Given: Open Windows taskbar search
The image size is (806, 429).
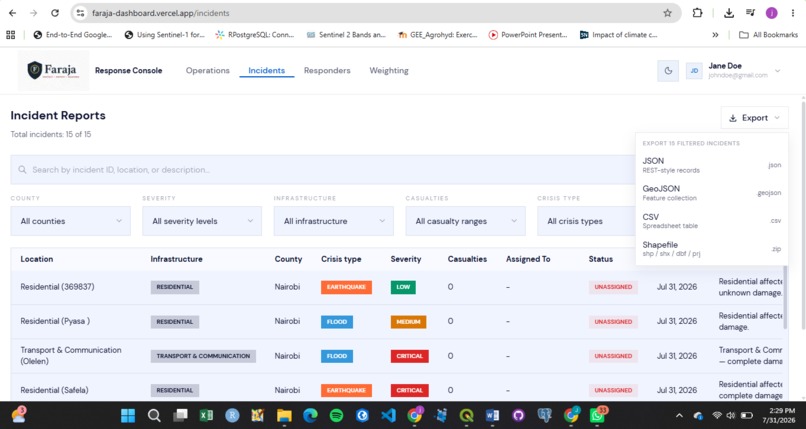Looking at the screenshot, I should click(154, 415).
